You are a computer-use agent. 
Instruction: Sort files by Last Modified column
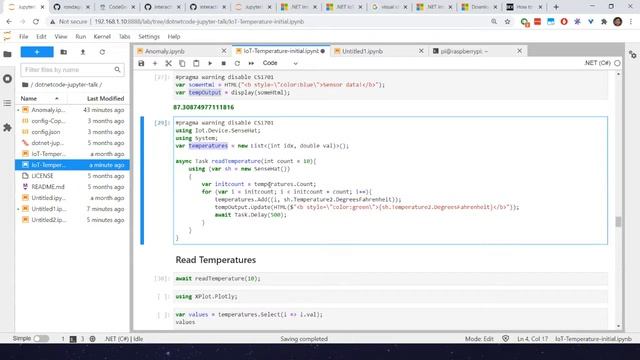[x=105, y=98]
